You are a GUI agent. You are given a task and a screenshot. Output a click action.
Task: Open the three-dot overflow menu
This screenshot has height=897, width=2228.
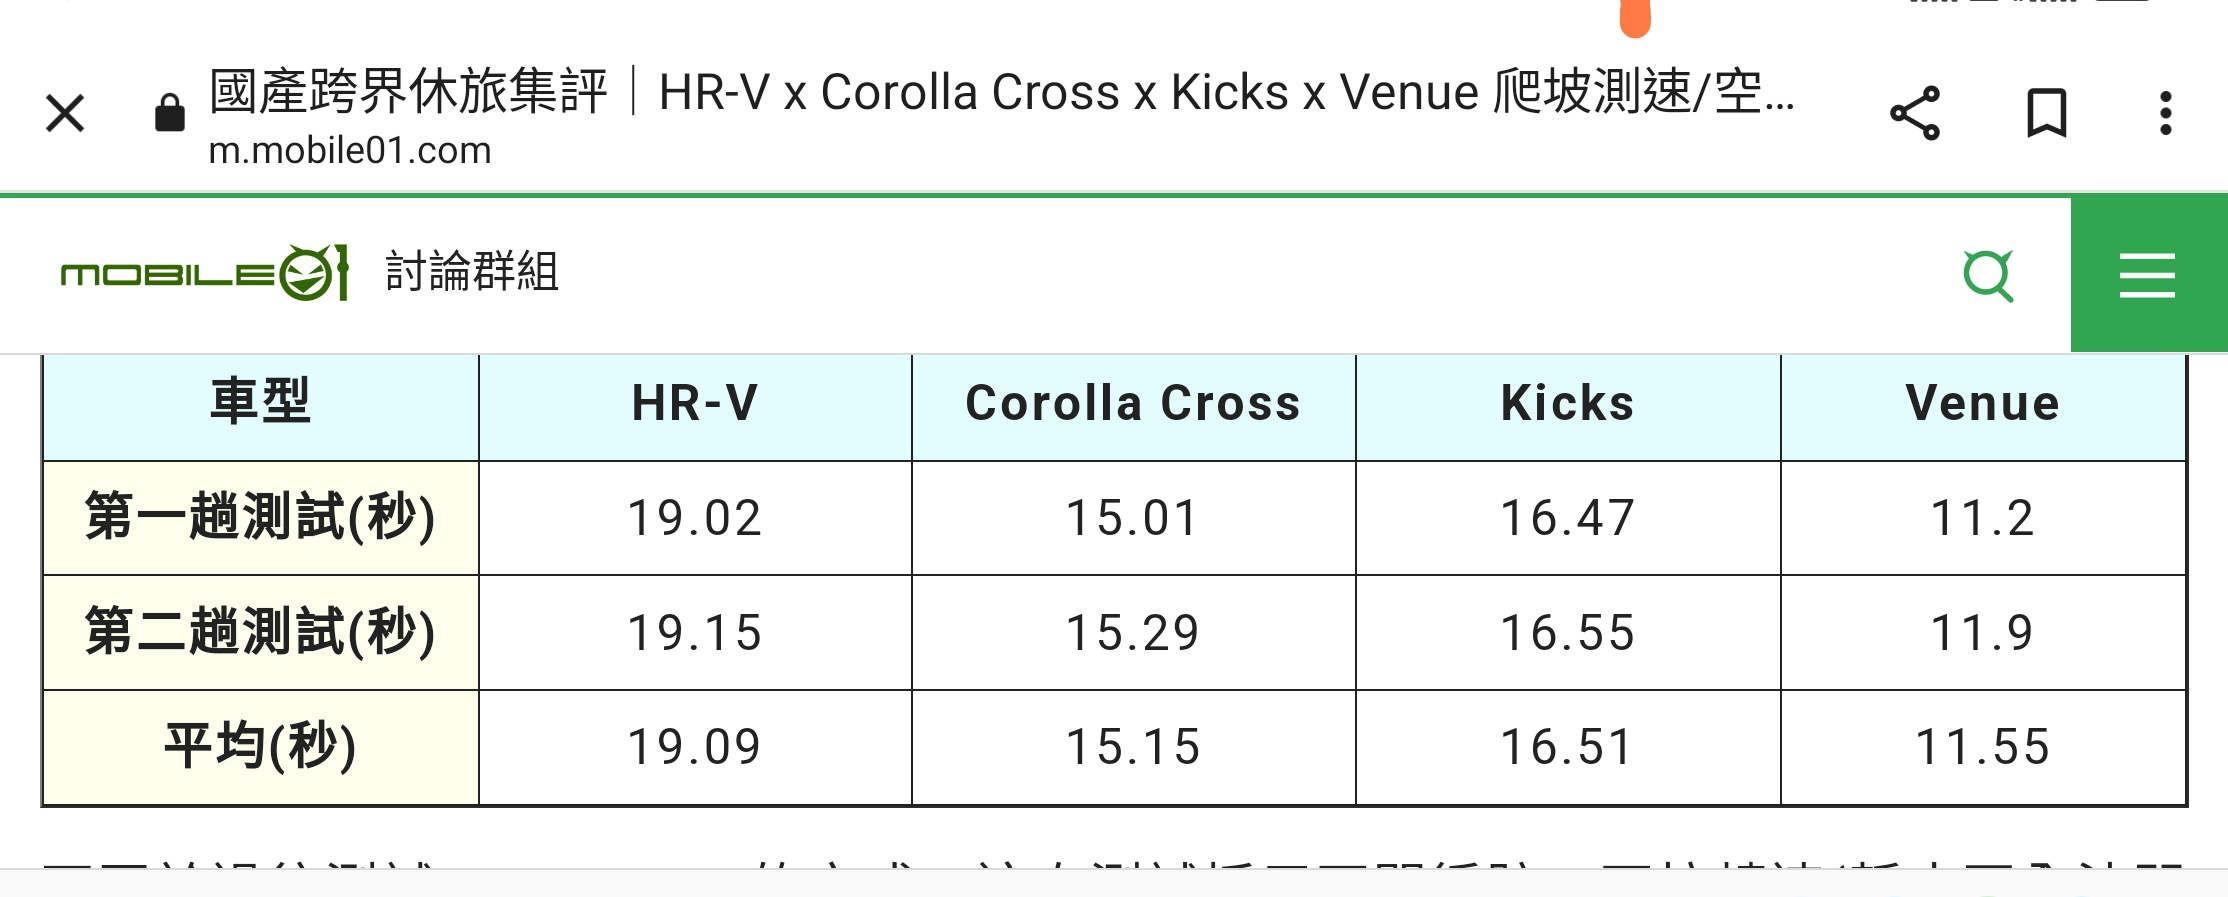point(2165,113)
